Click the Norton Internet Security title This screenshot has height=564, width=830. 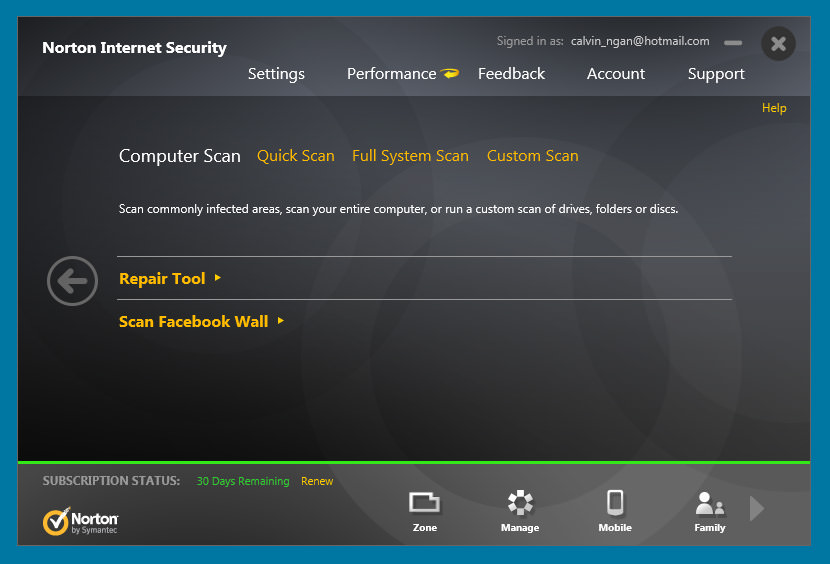pos(134,48)
